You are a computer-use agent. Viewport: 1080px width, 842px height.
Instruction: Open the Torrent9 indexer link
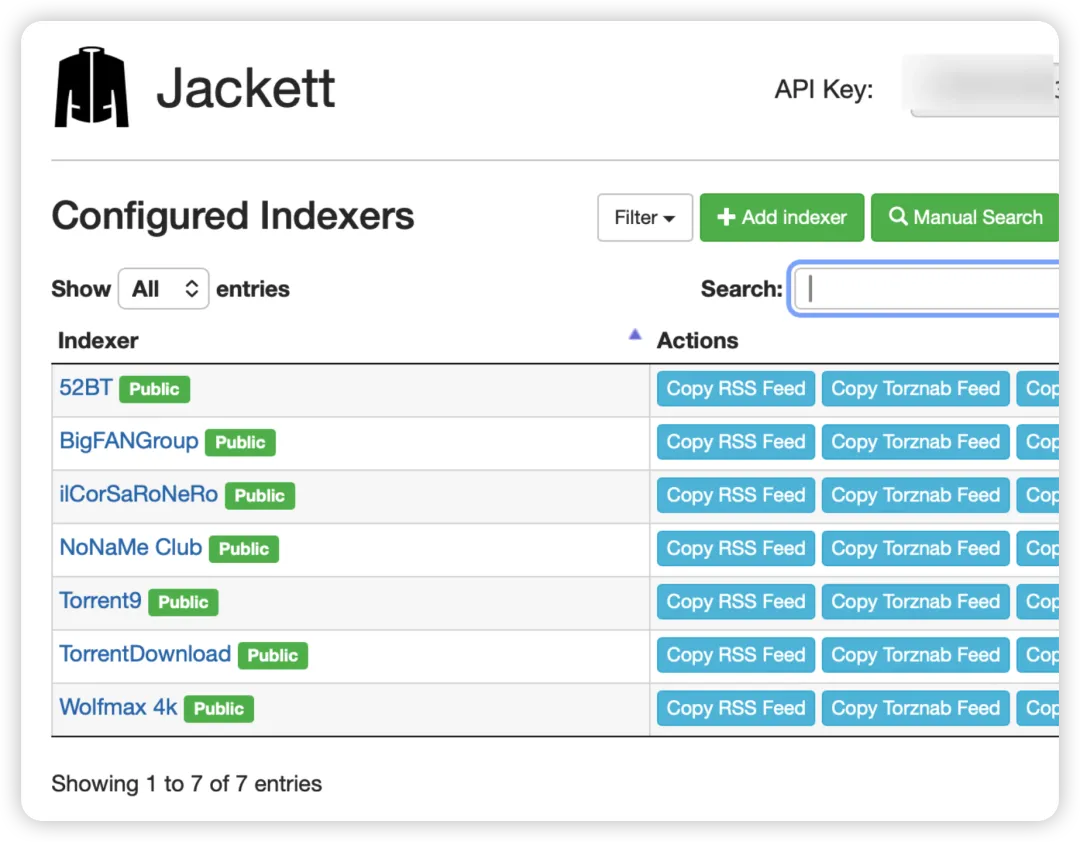100,600
